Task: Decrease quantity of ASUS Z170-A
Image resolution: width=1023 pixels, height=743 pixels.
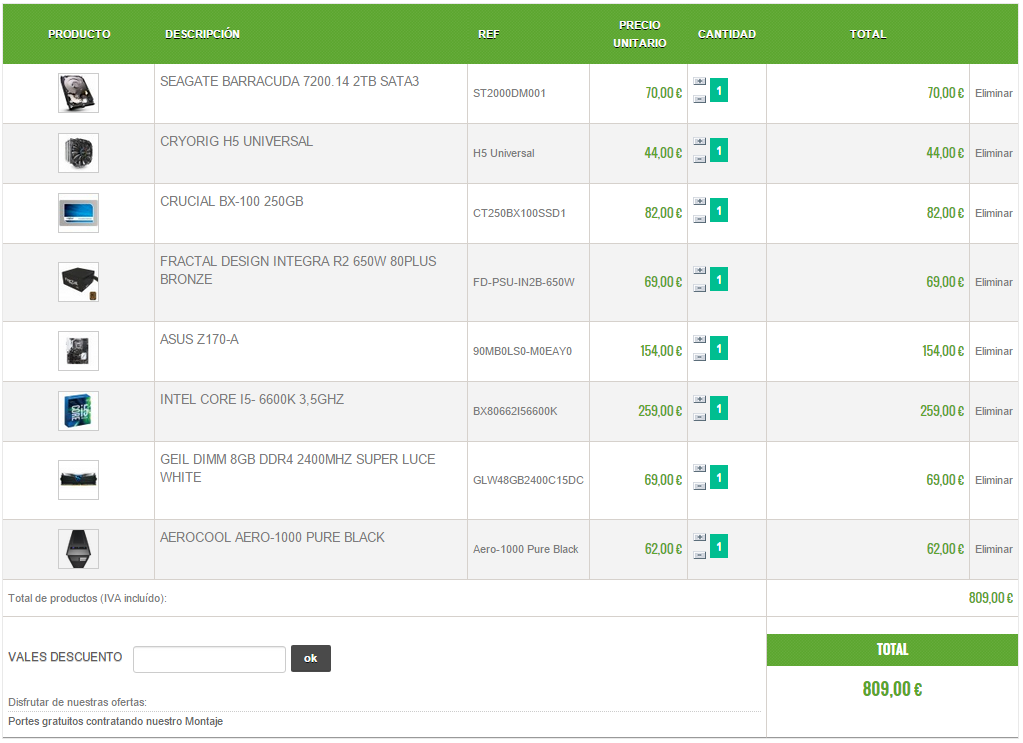Action: tap(699, 357)
